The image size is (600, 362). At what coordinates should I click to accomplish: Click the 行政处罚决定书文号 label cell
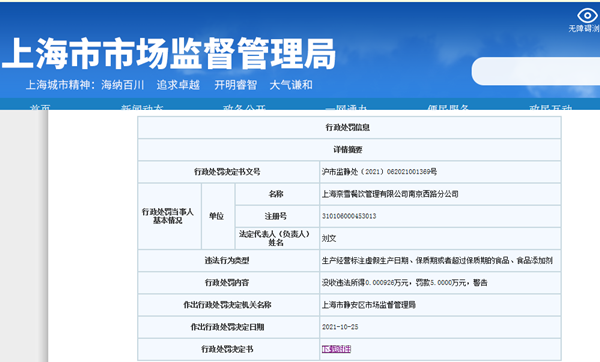(x=228, y=172)
